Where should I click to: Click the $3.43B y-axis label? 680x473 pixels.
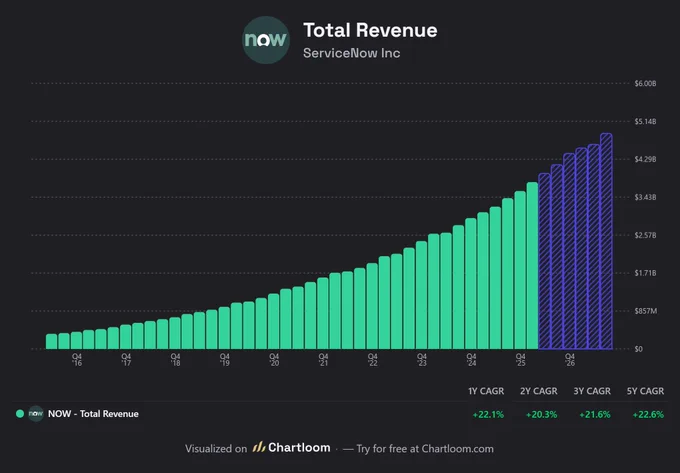click(x=645, y=197)
